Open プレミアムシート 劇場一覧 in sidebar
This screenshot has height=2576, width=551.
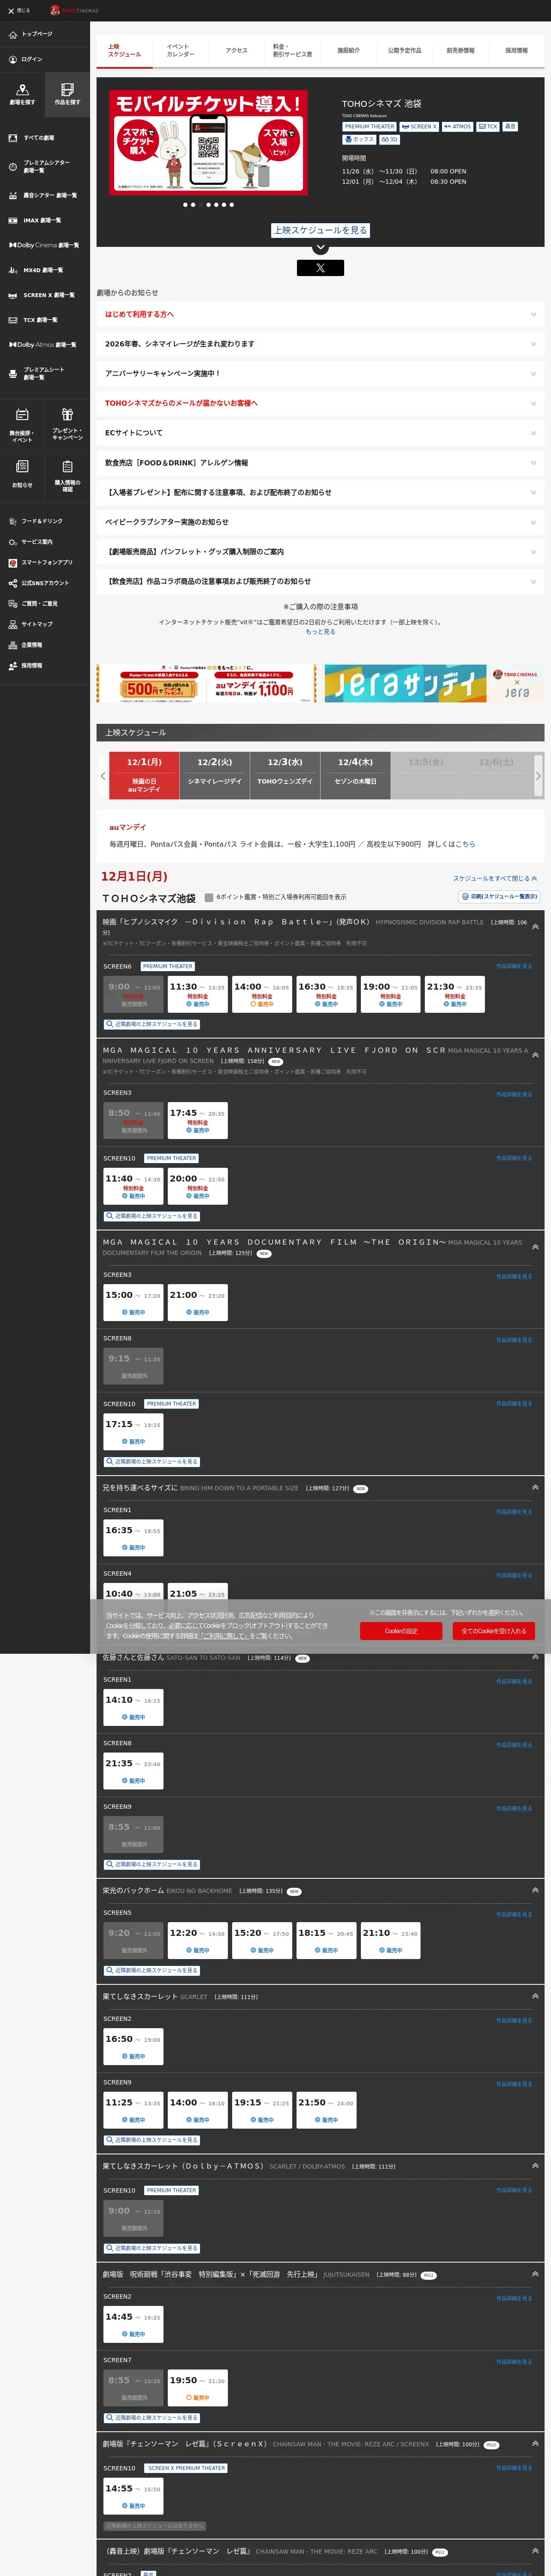pos(45,373)
